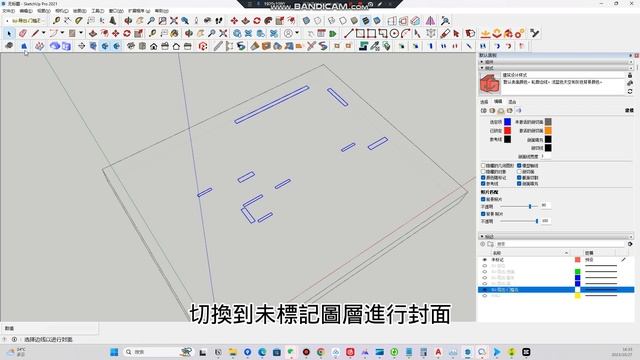Switch to the Select tab in Styles
Screen dimensions: 640x360
pos(484,102)
